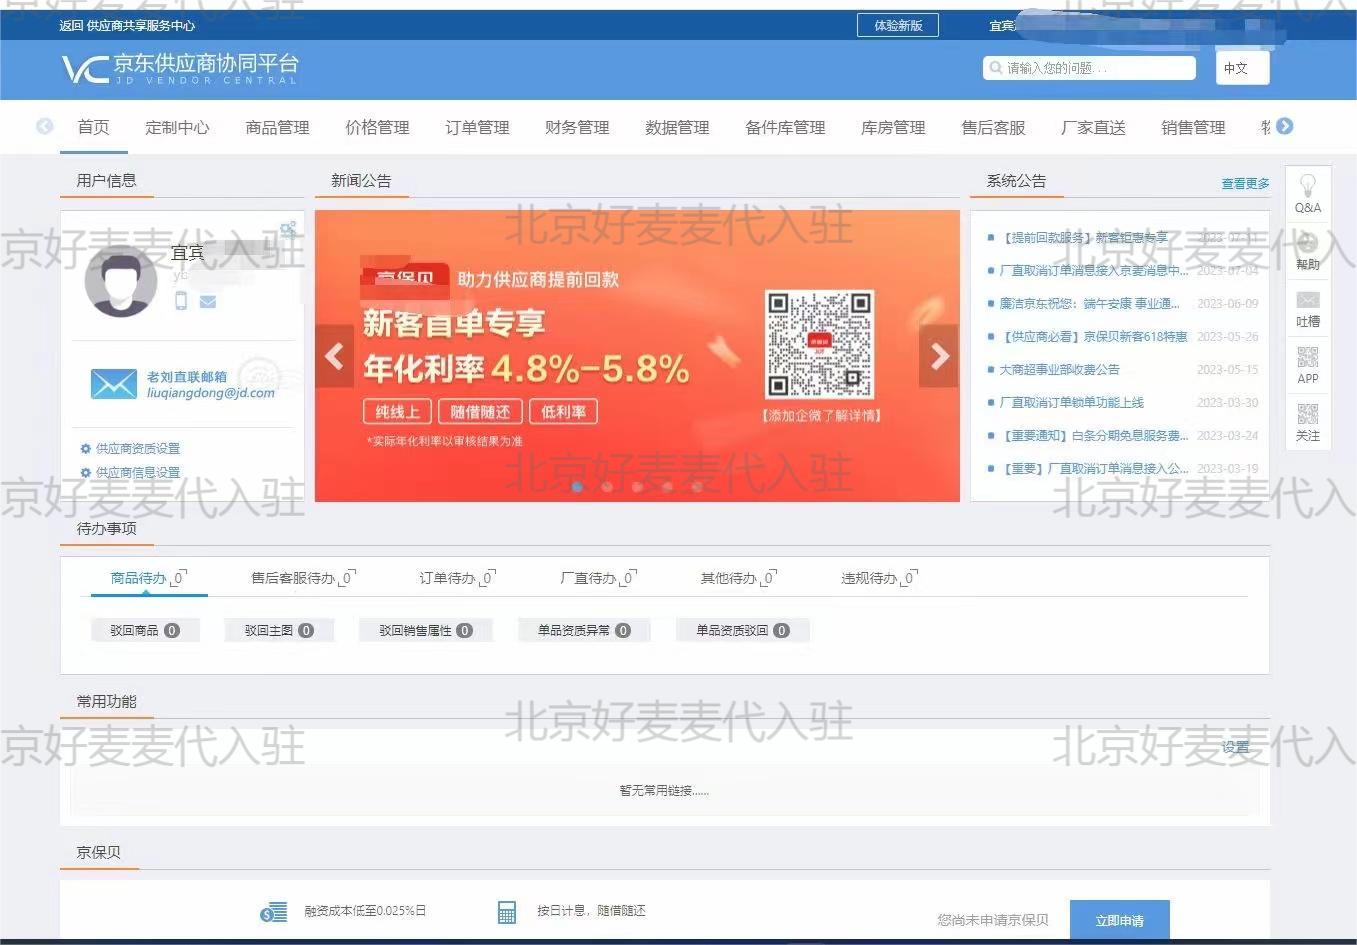Open notice 大商超事业部收费公告
This screenshot has height=945, width=1357.
(1060, 369)
